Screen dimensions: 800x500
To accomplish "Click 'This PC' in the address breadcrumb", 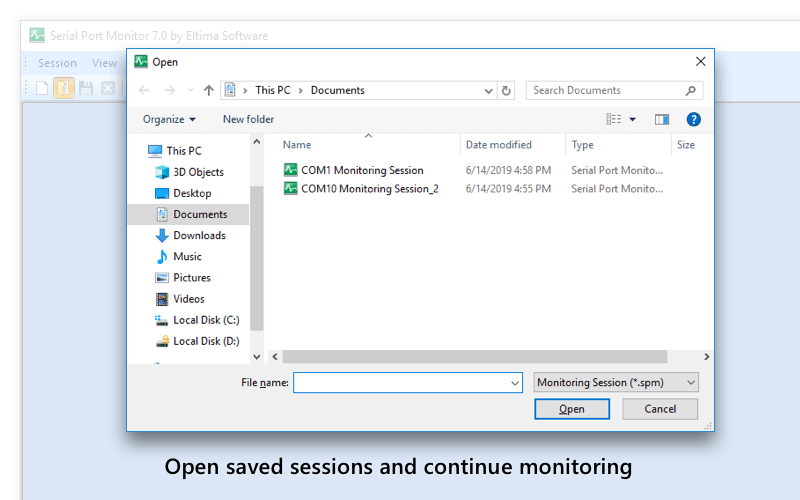I will [x=272, y=90].
